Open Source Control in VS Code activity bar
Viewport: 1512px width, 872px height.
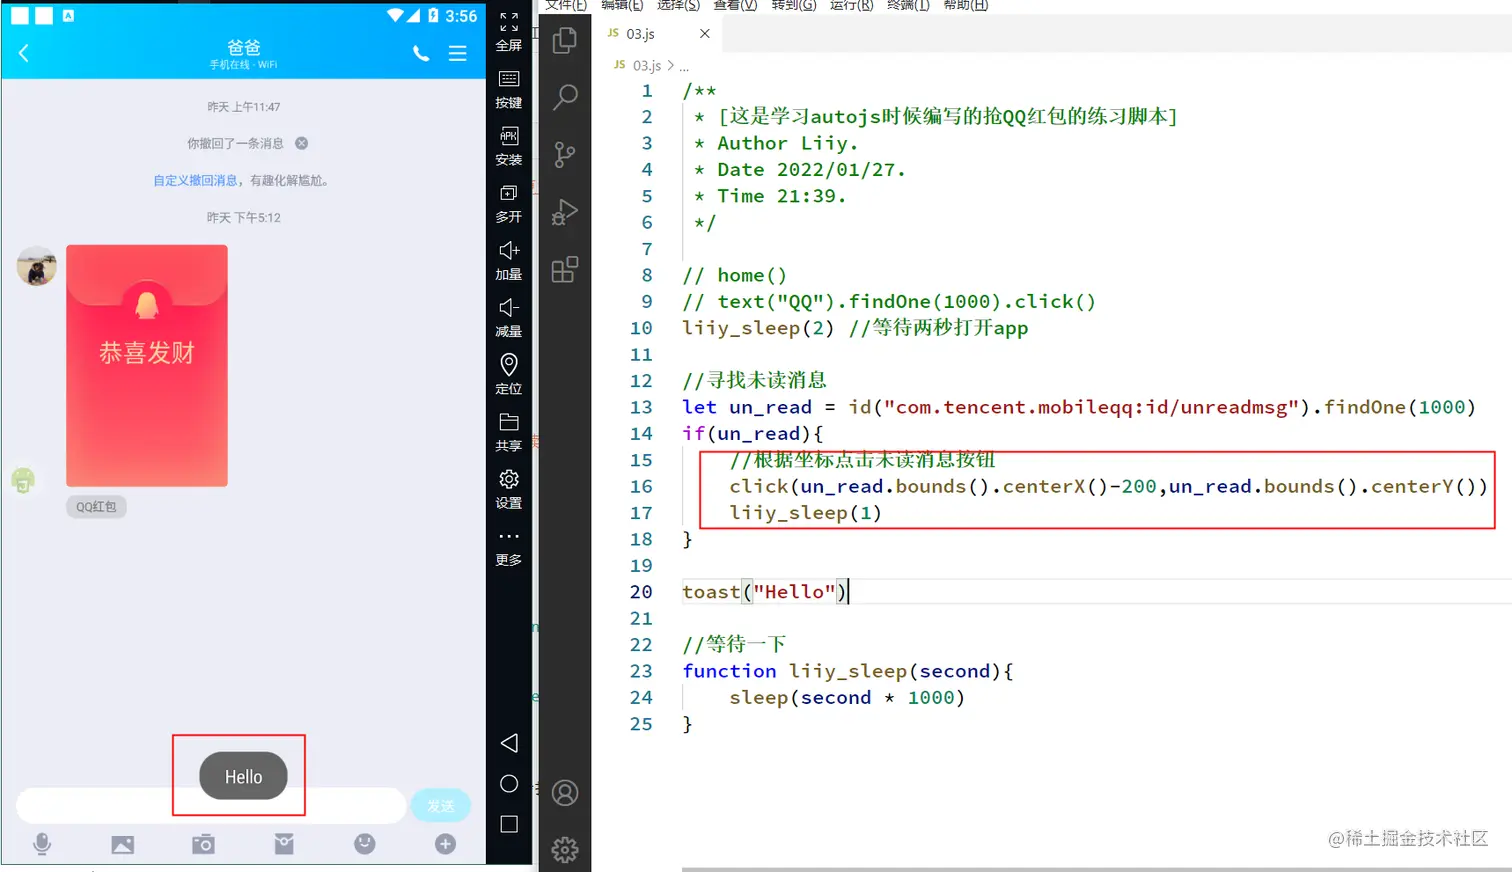click(565, 154)
